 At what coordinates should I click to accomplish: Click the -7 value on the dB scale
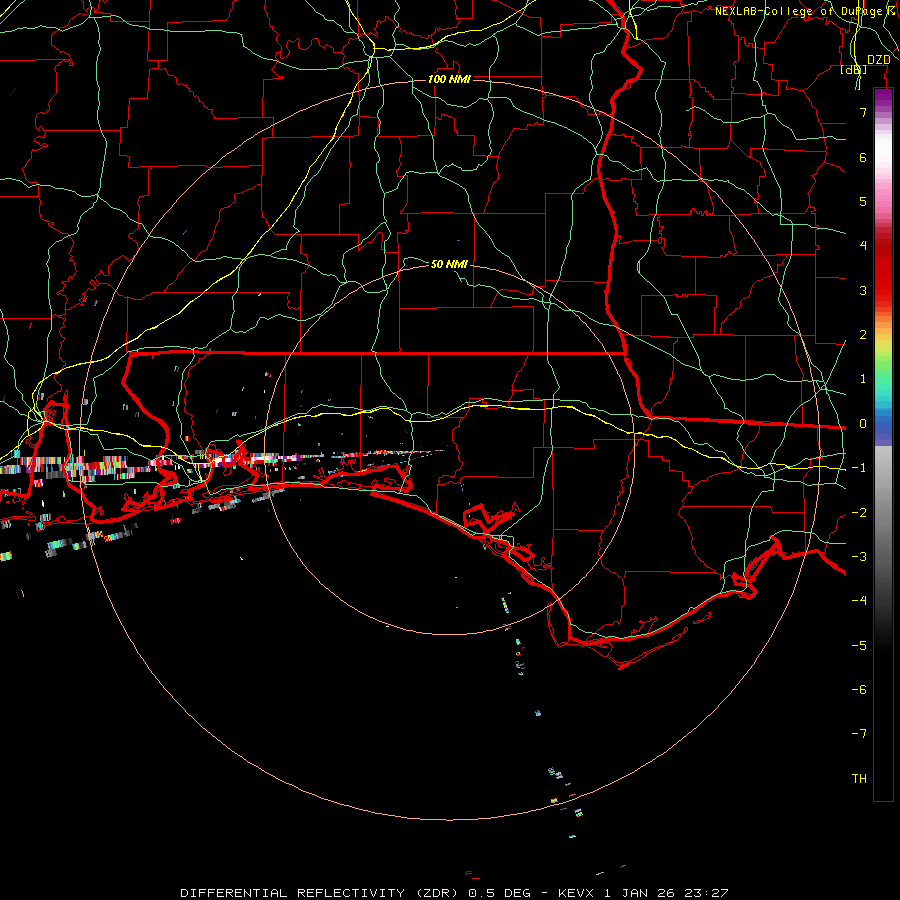[859, 734]
